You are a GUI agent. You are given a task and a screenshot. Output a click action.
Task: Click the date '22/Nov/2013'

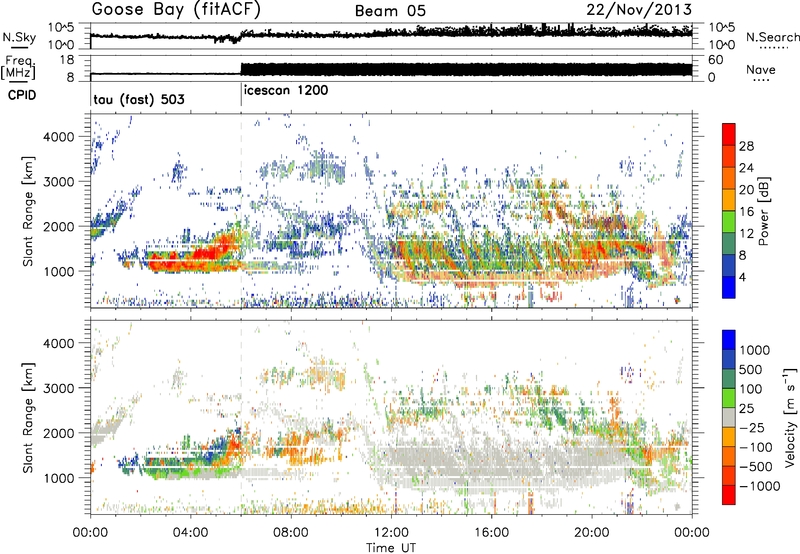pyautogui.click(x=639, y=9)
